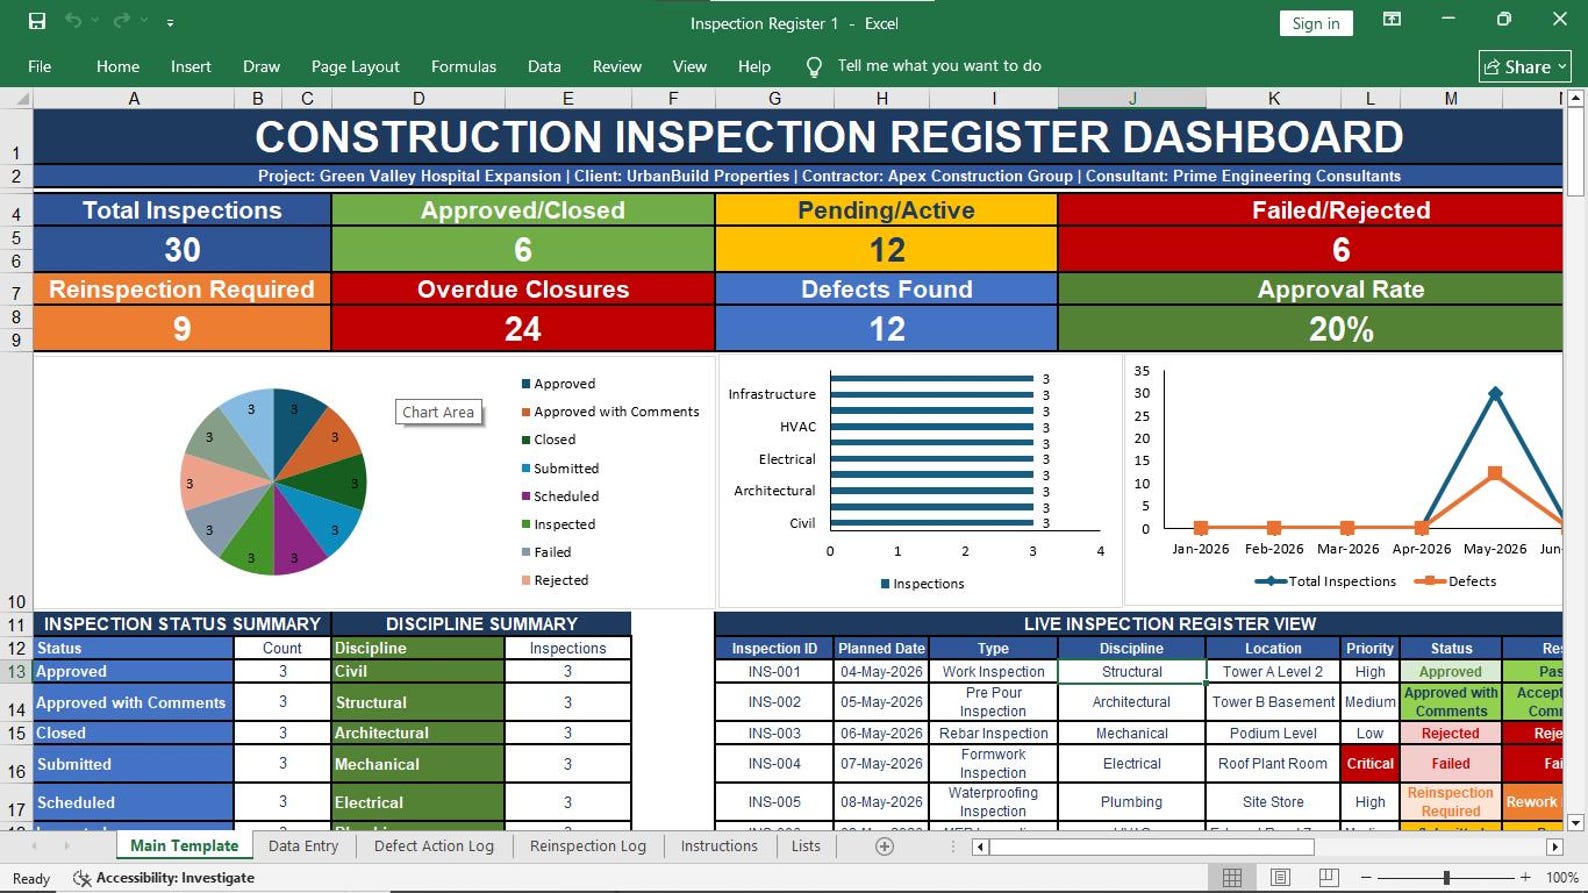The image size is (1588, 893).
Task: Select row 13 header
Action: 16,672
